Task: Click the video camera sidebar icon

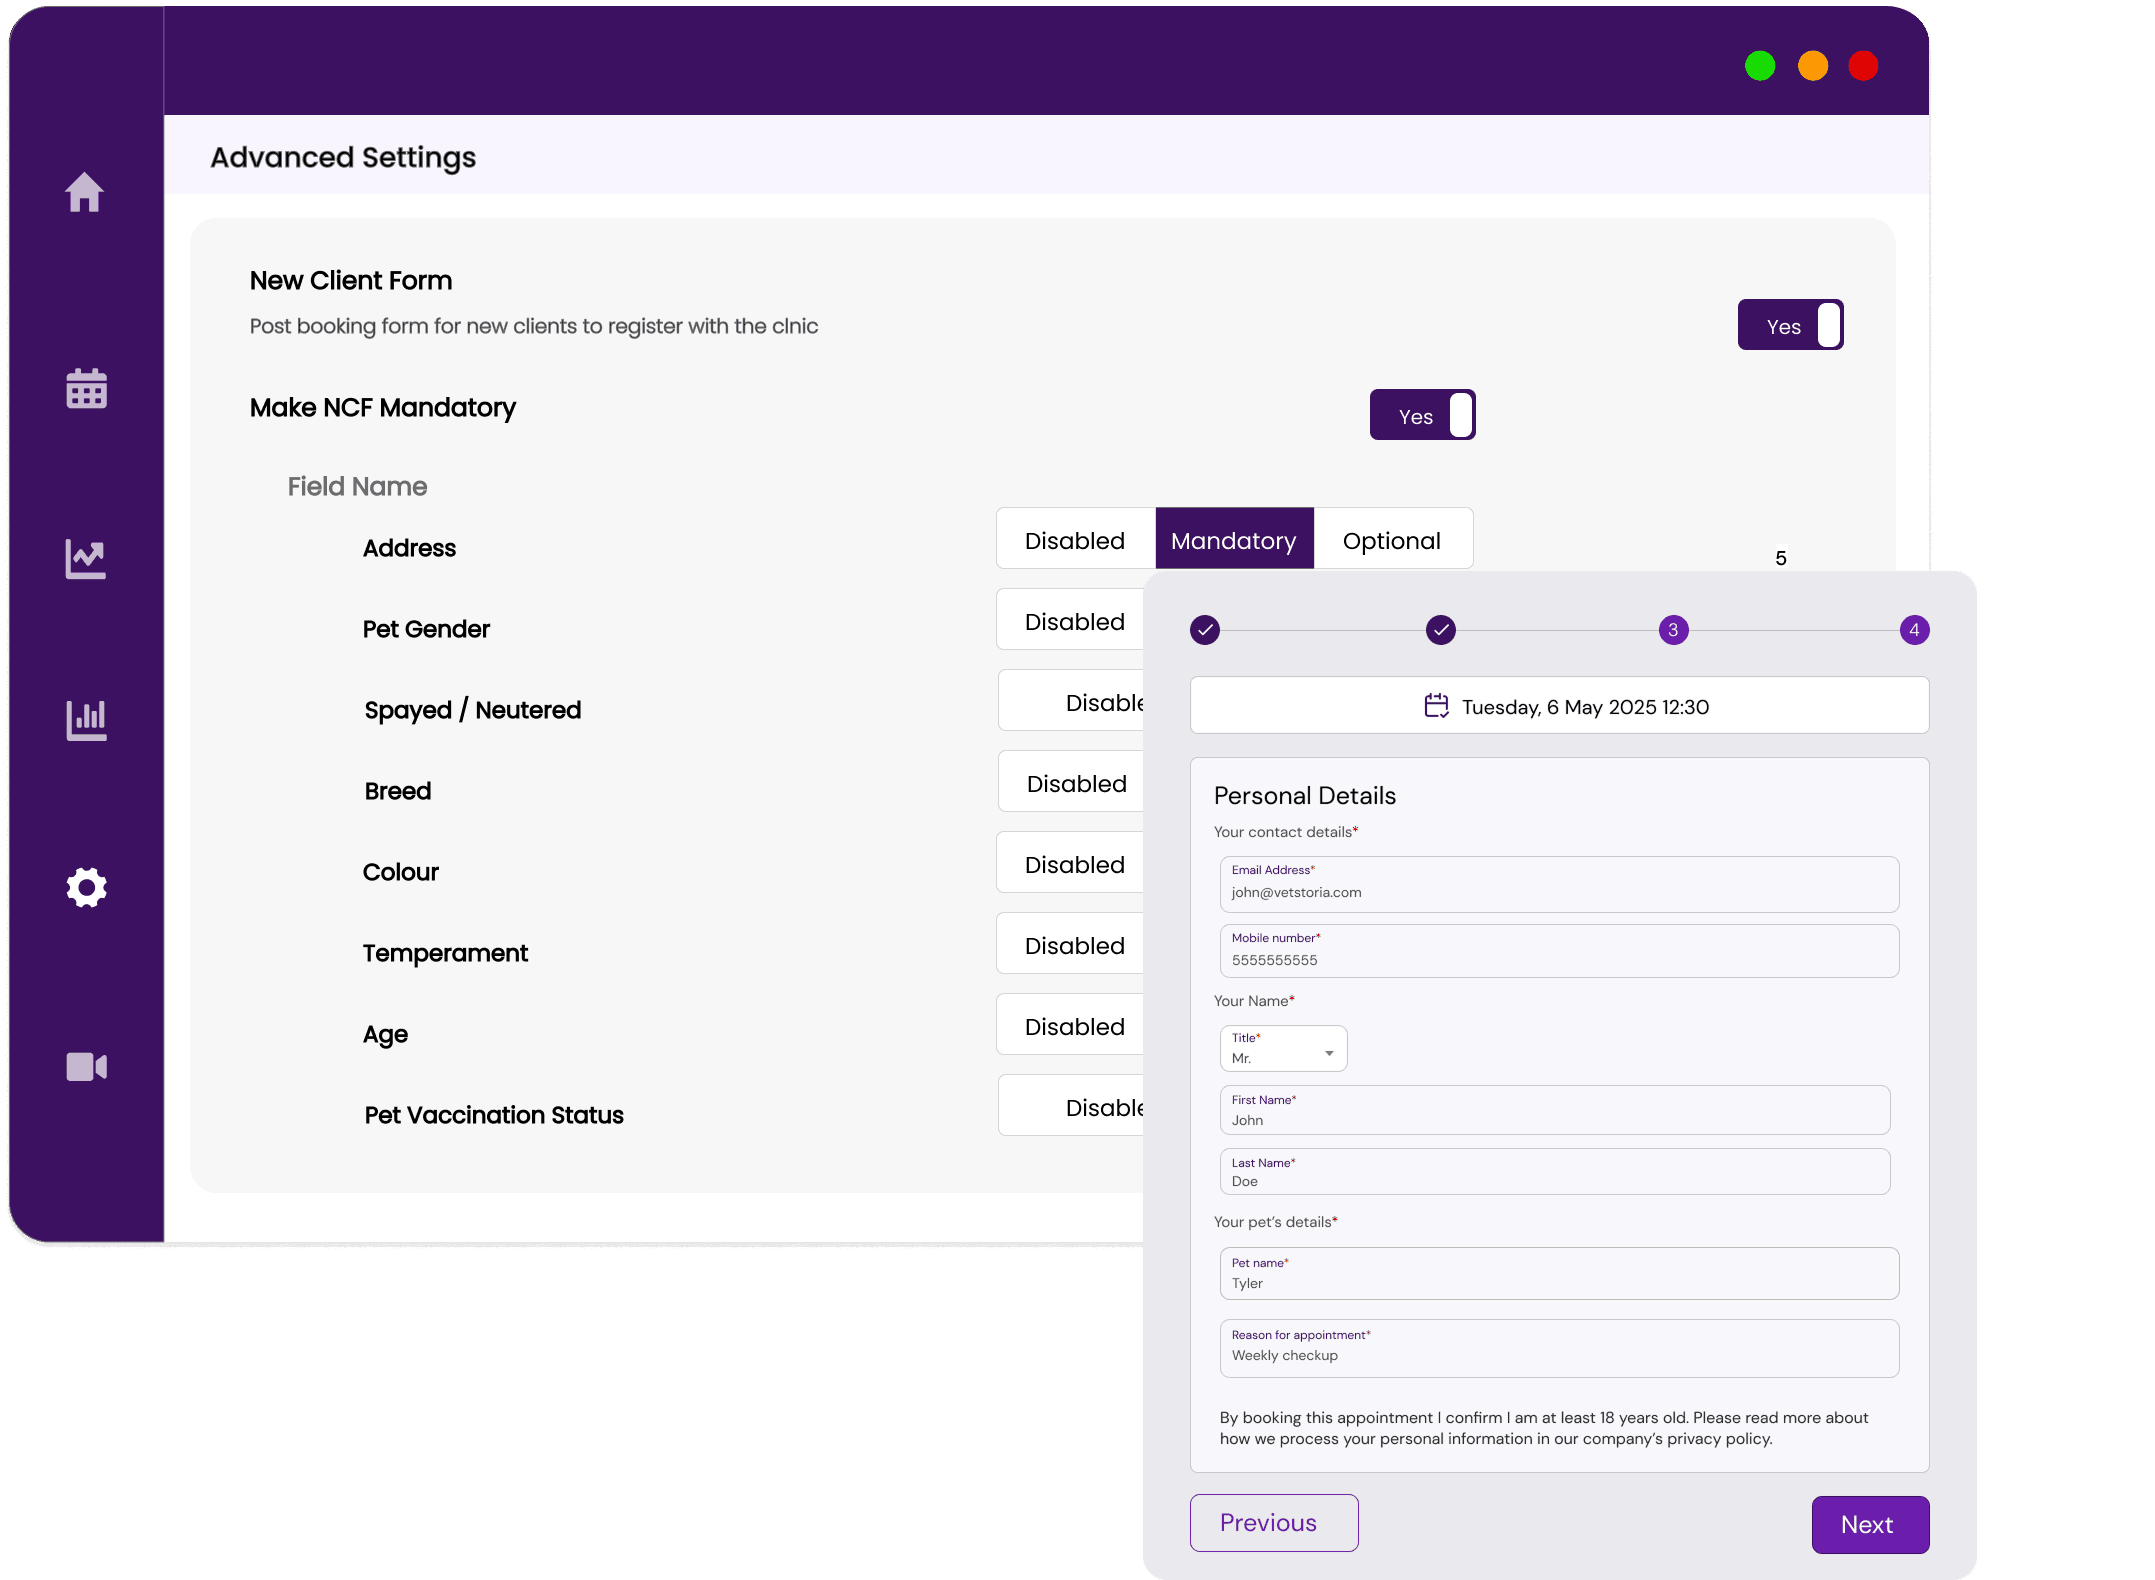Action: click(x=87, y=1067)
